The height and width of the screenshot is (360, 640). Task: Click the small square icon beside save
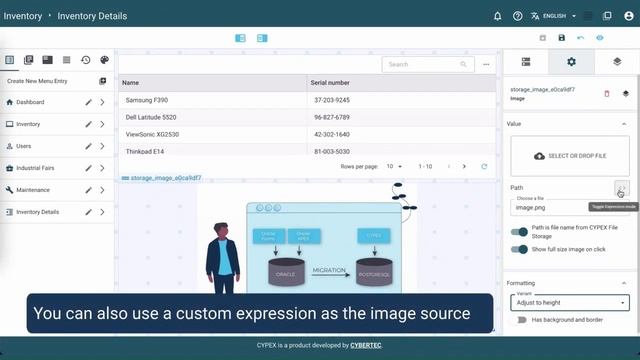coord(542,38)
